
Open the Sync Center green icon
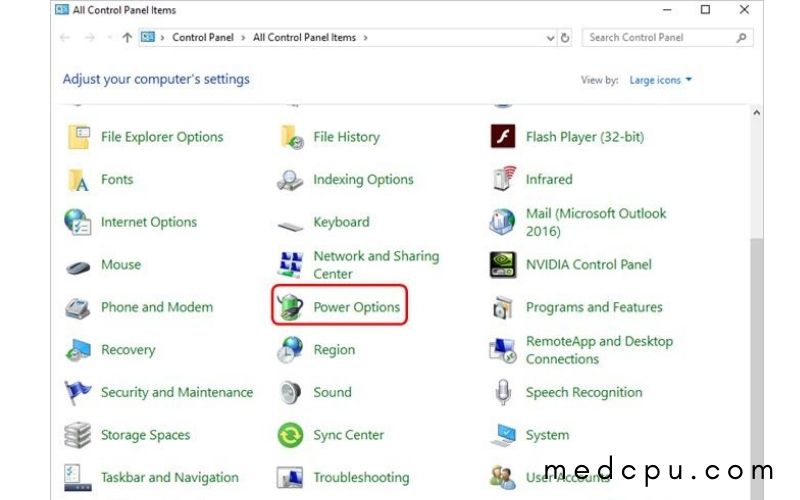click(290, 435)
